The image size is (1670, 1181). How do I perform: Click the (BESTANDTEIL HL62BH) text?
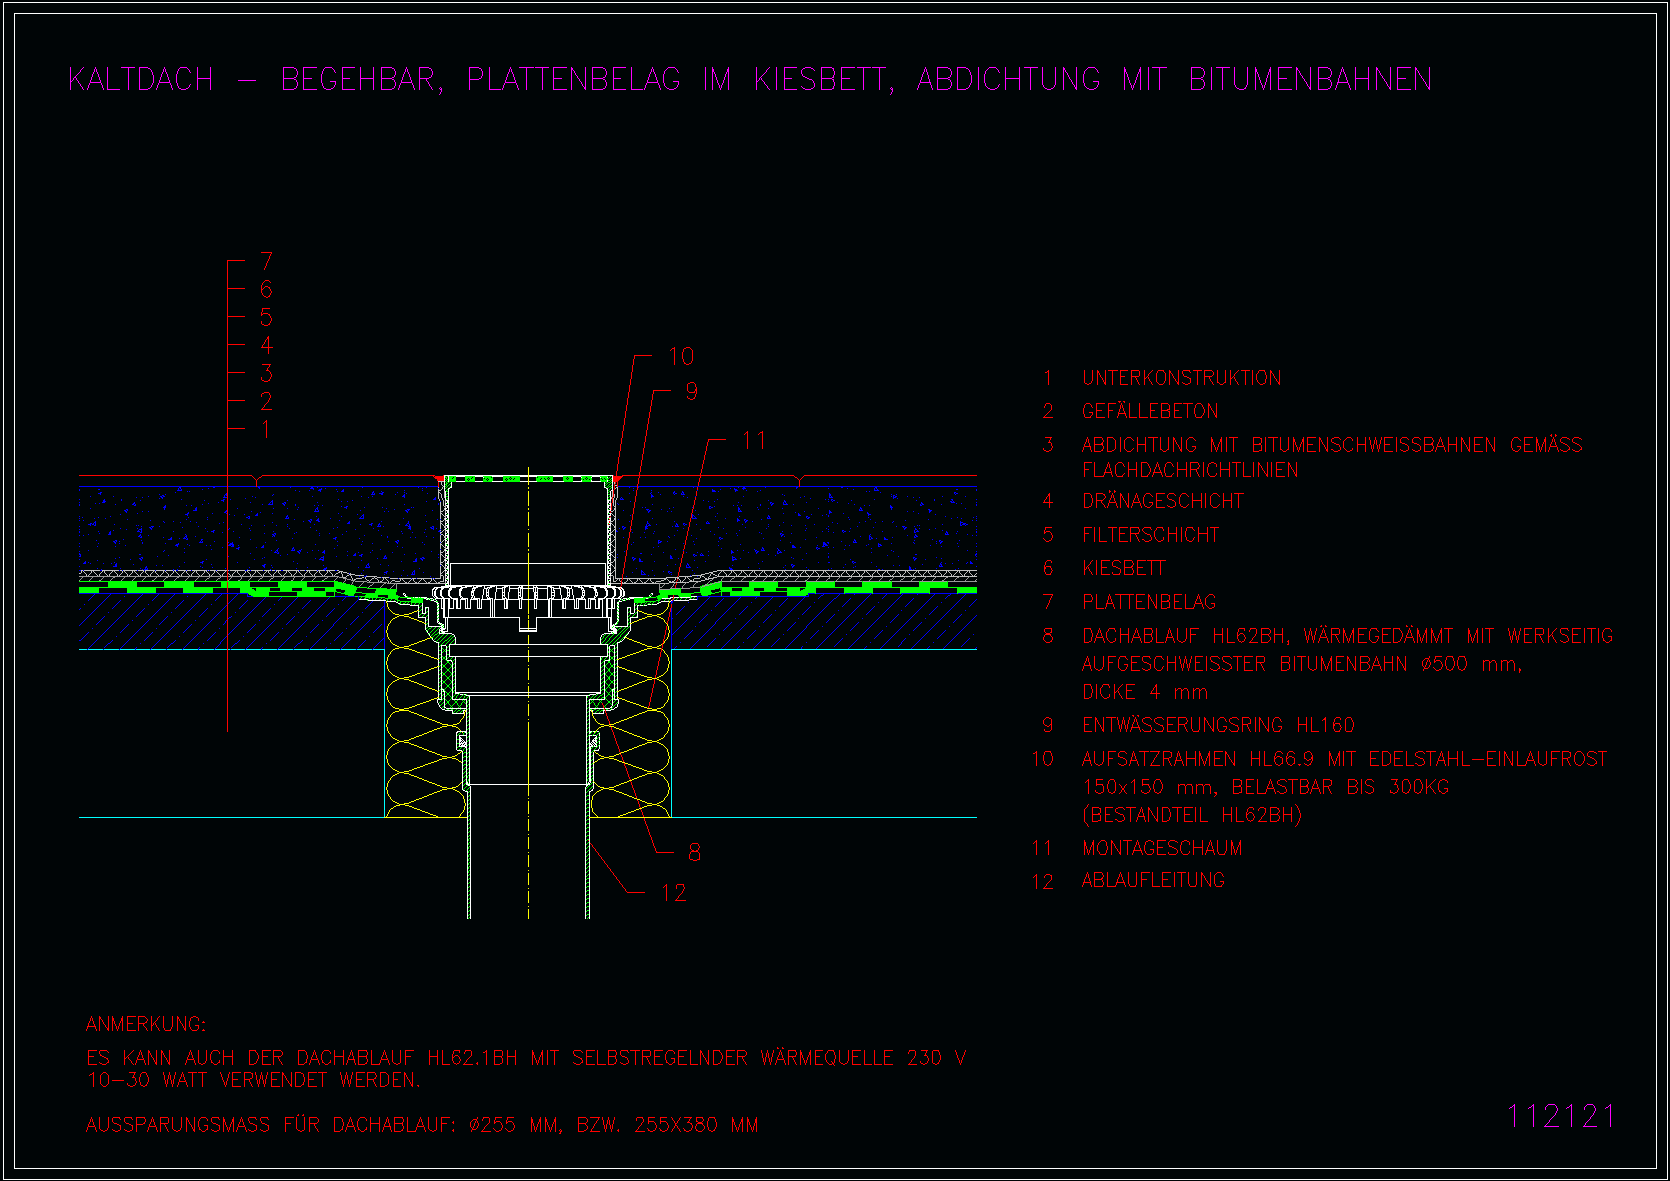pos(1192,815)
